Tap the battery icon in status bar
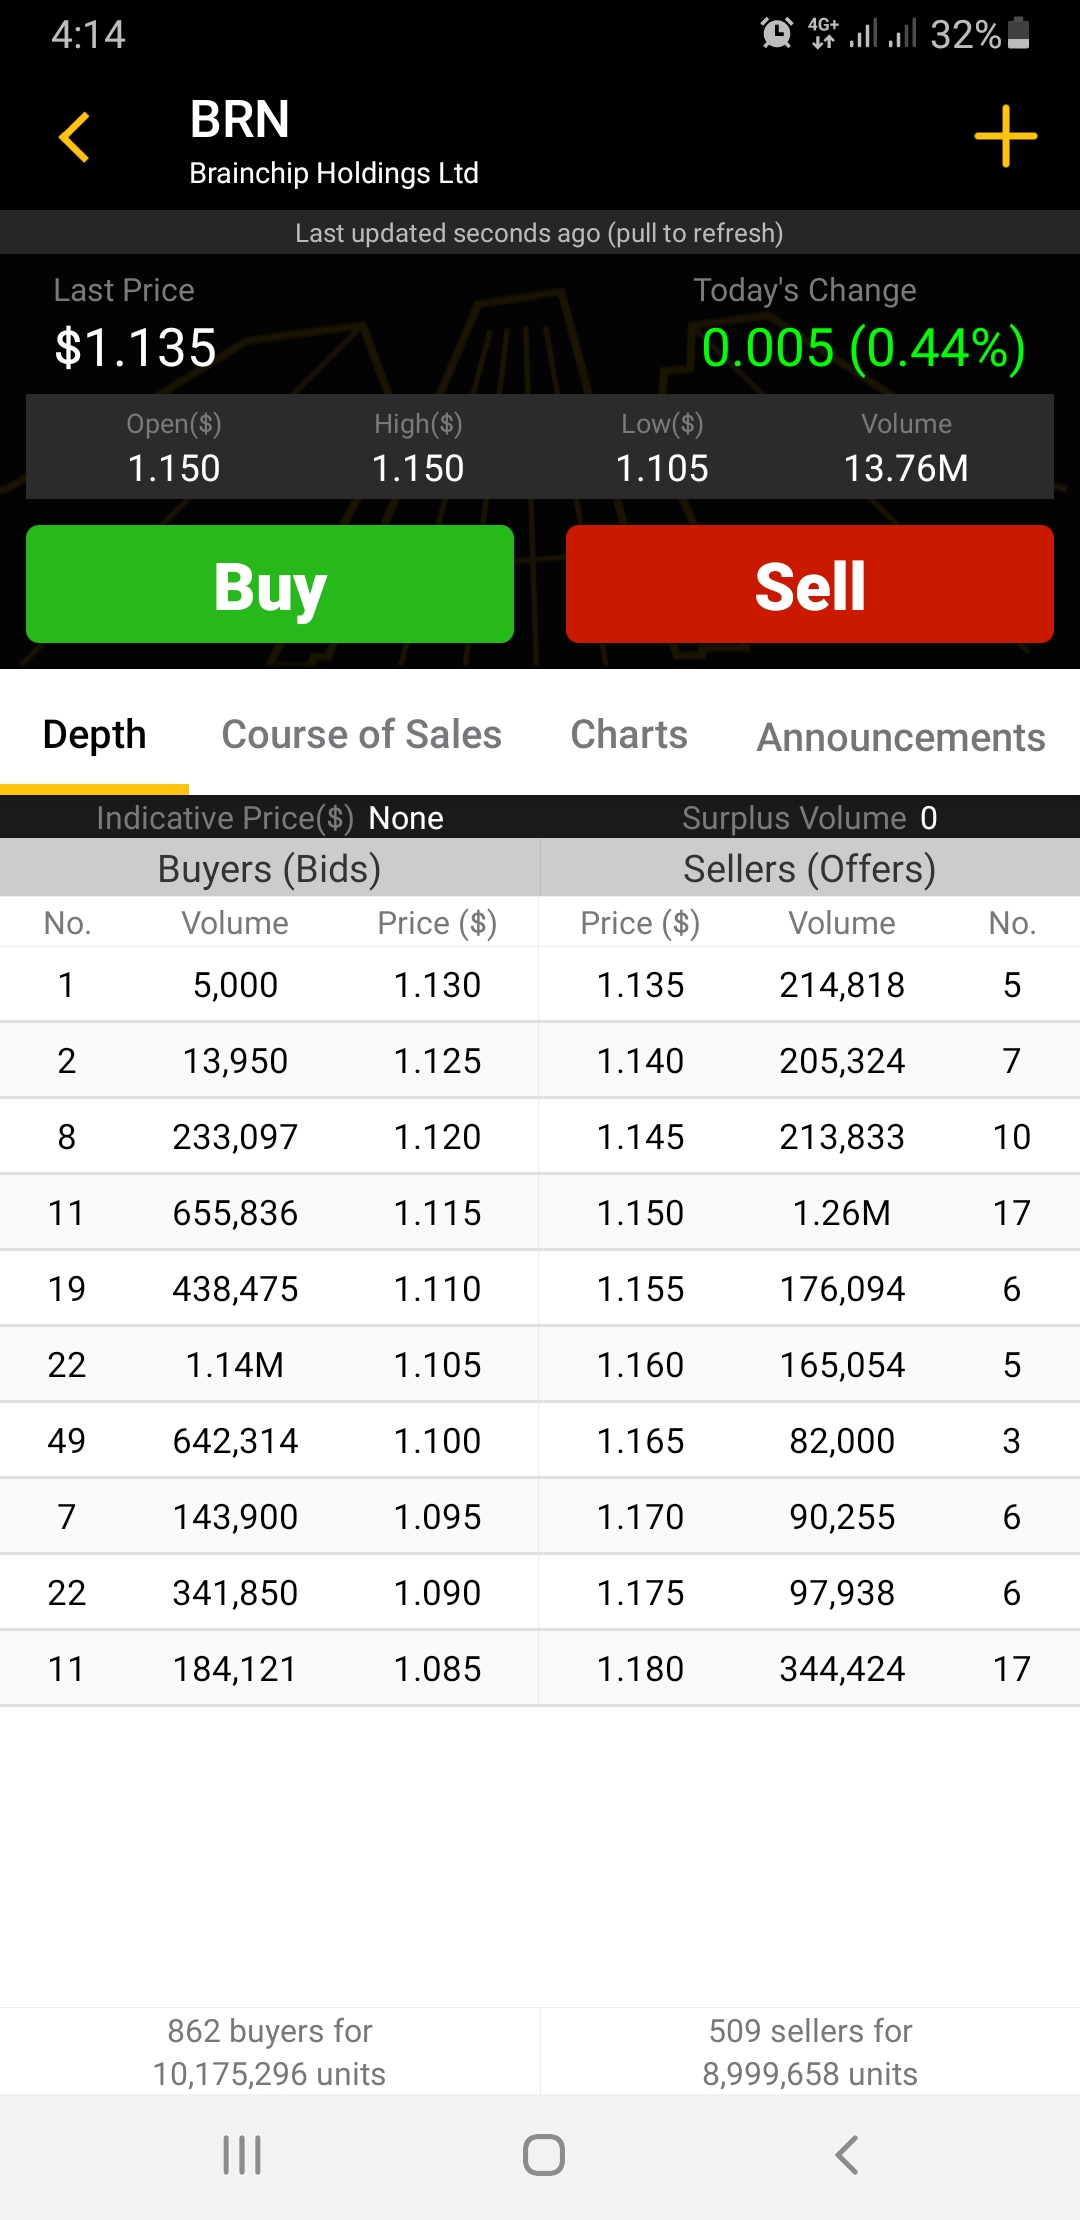The width and height of the screenshot is (1080, 2220). [x=1019, y=33]
